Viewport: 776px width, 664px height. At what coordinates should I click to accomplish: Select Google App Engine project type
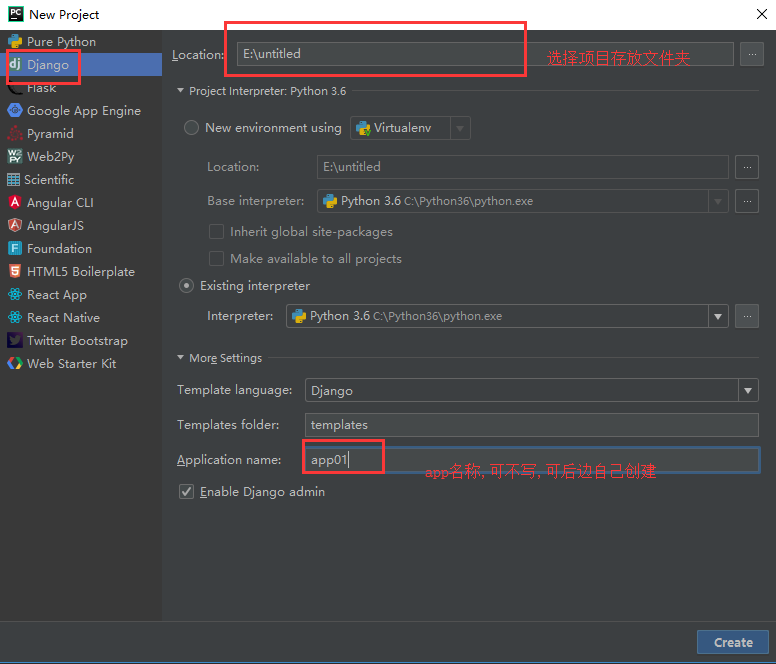pyautogui.click(x=81, y=110)
